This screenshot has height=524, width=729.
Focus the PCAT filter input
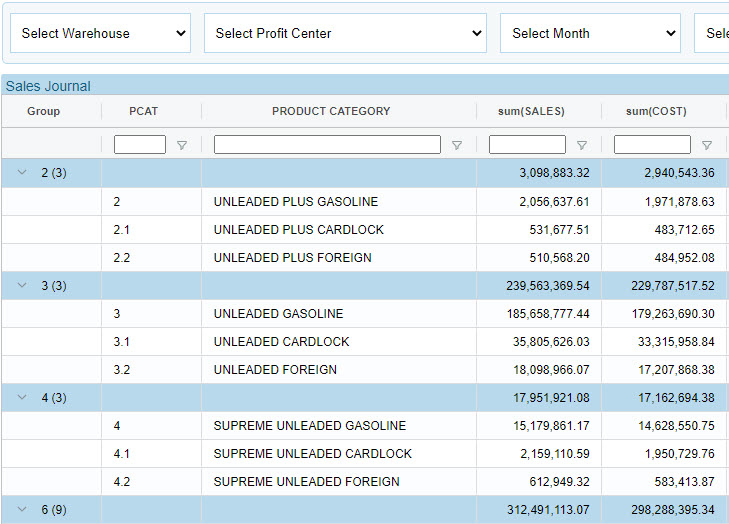pos(140,144)
